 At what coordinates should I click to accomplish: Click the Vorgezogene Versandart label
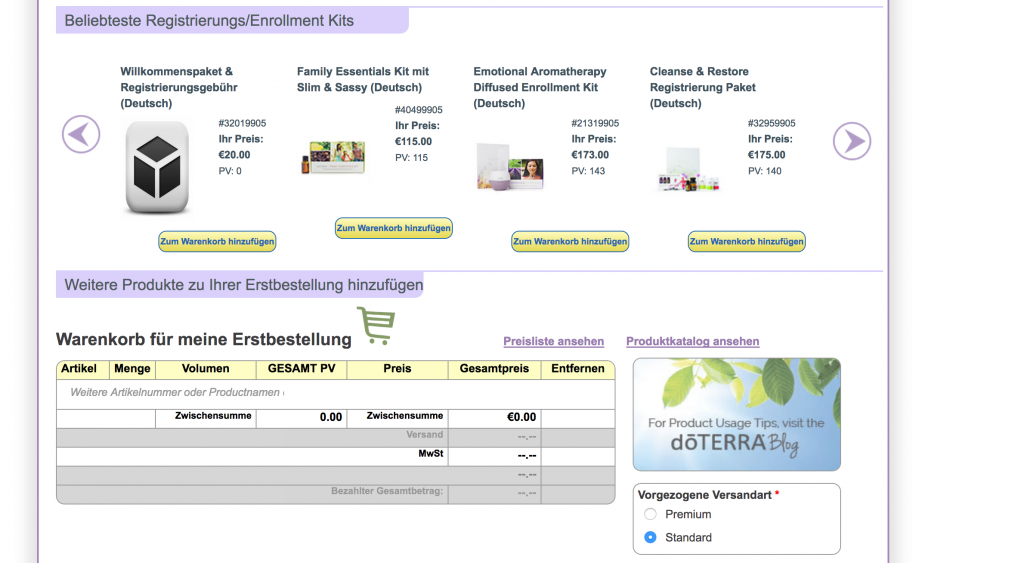(705, 495)
